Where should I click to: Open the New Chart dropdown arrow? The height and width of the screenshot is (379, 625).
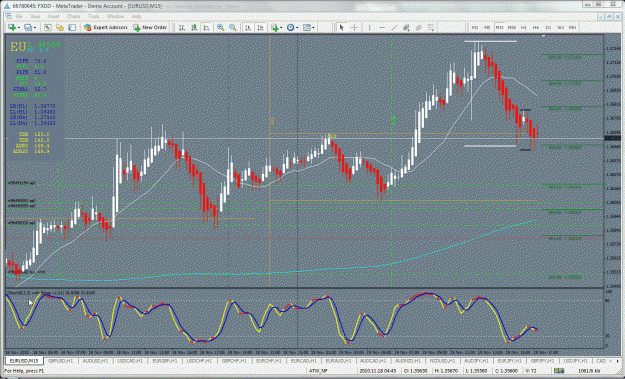click(18, 27)
